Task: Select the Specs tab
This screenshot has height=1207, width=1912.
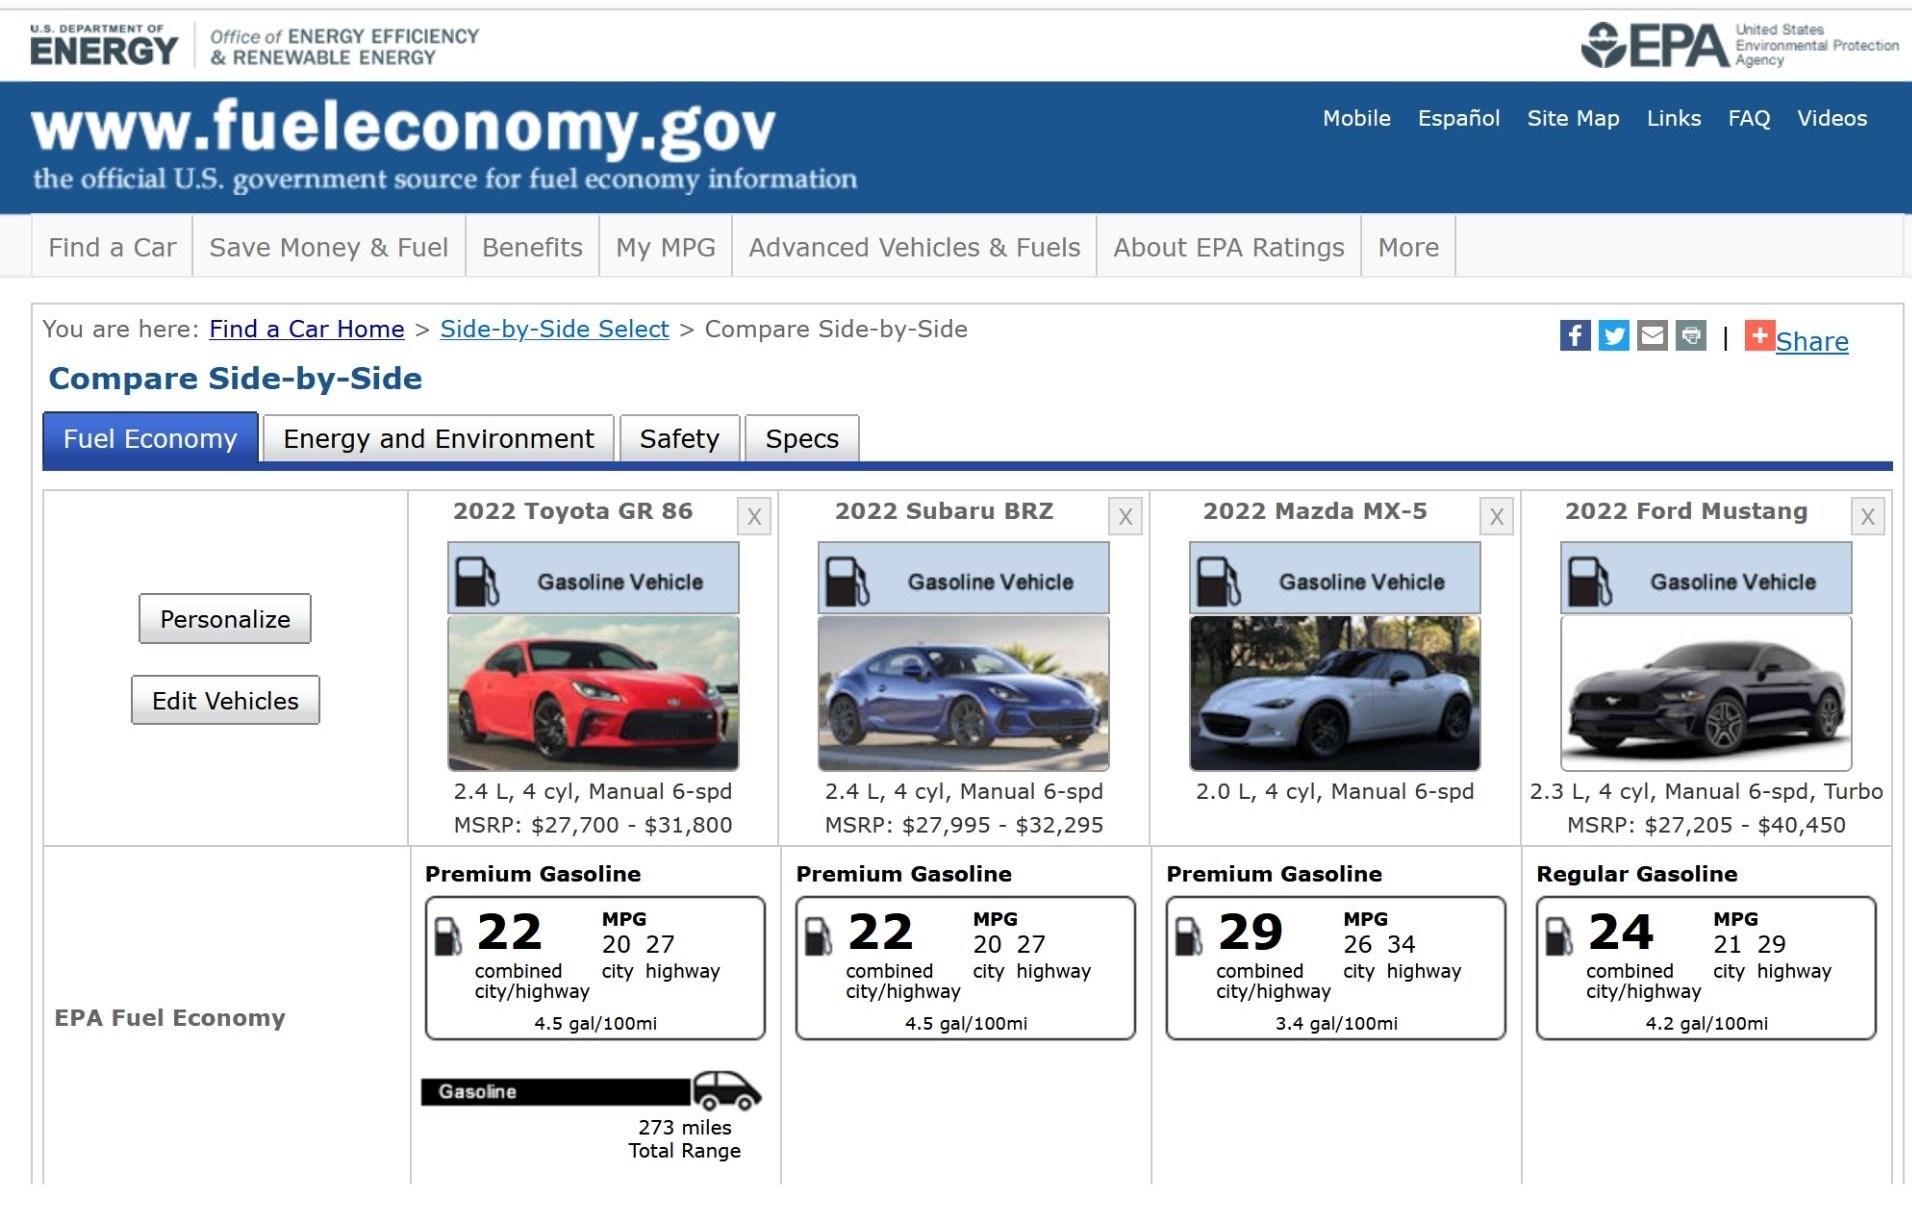Action: 801,439
